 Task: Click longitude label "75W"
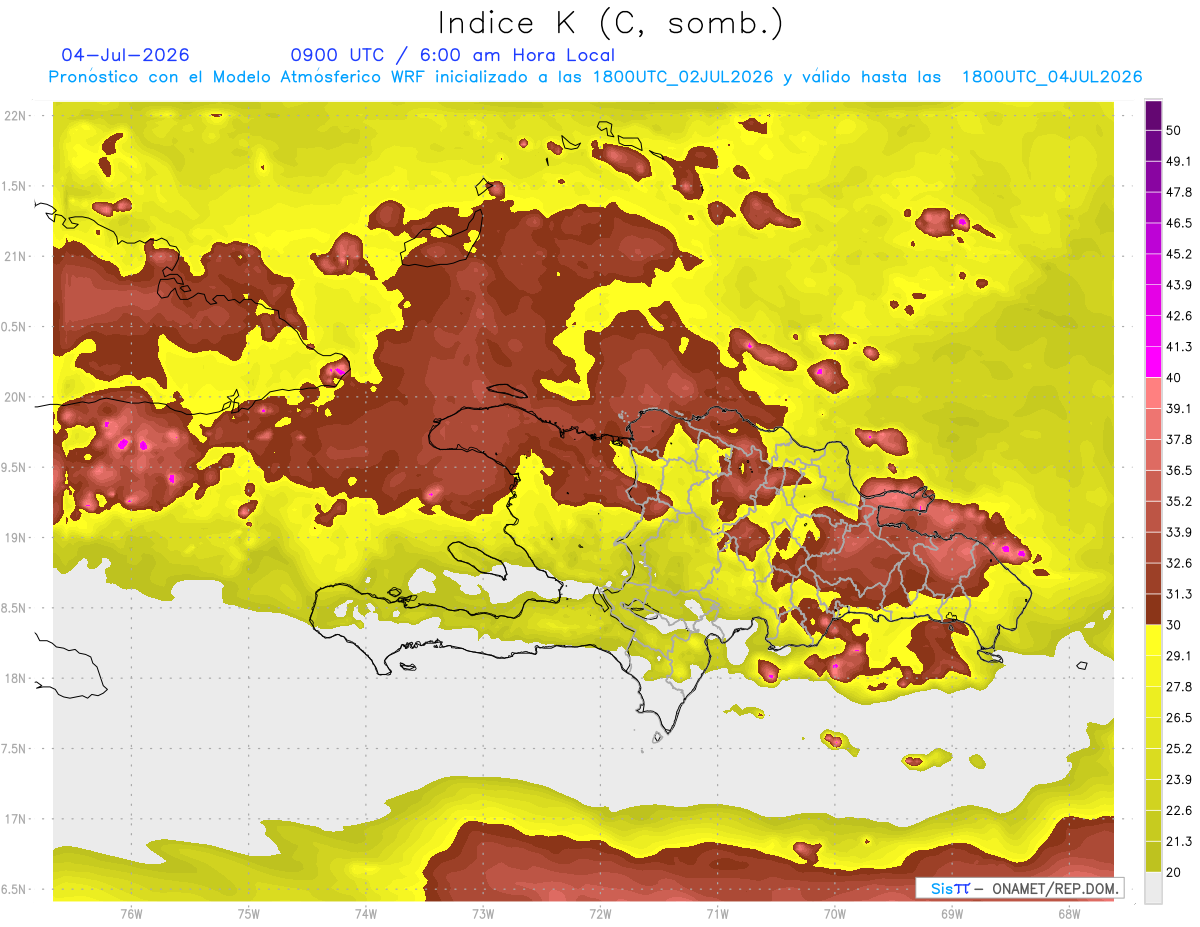(x=249, y=914)
